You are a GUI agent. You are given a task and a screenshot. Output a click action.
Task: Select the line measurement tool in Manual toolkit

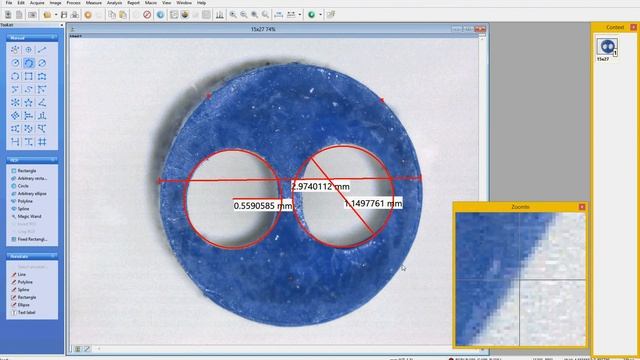click(x=42, y=50)
